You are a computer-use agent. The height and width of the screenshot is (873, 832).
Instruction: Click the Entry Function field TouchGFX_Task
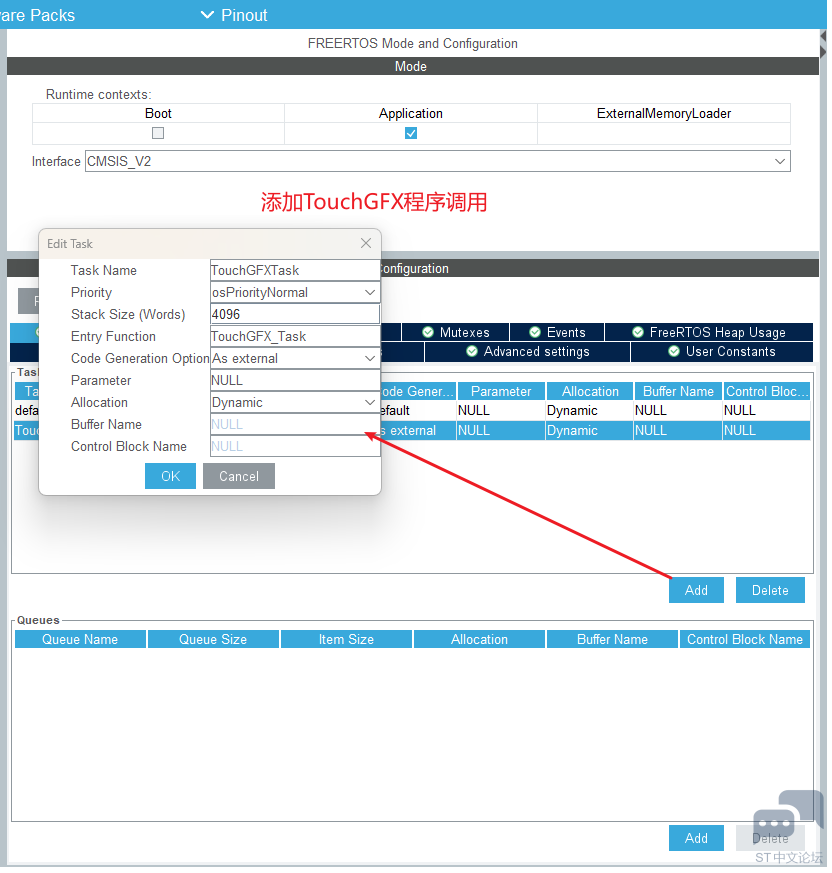tap(296, 337)
